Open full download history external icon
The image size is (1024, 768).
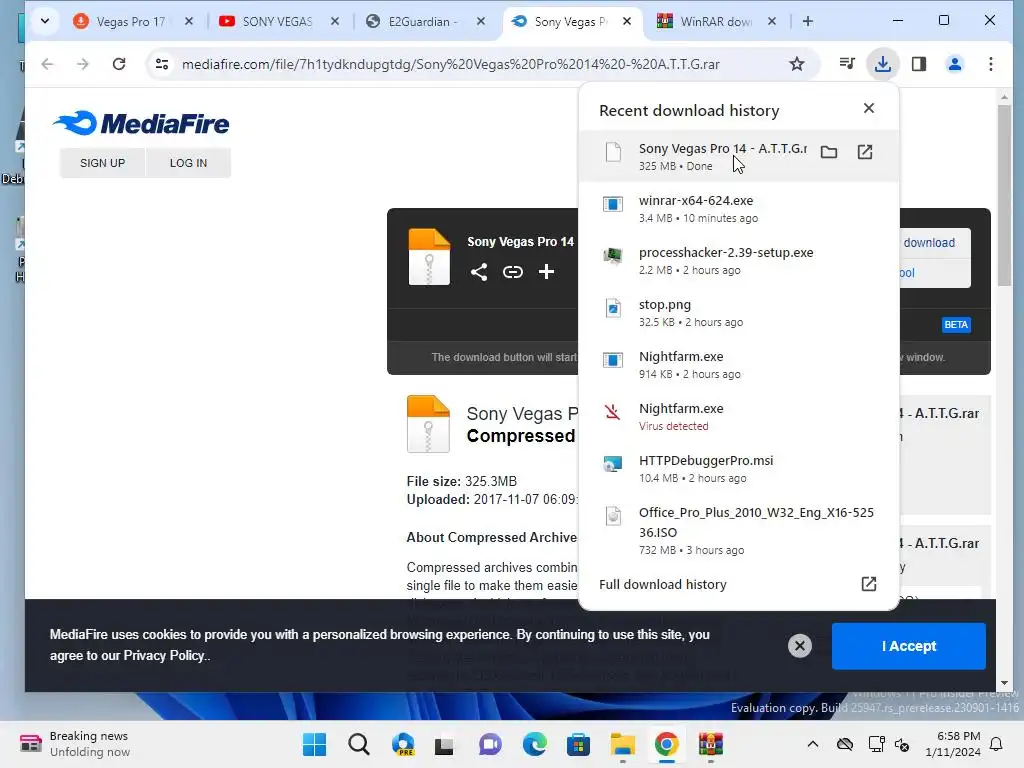click(869, 584)
